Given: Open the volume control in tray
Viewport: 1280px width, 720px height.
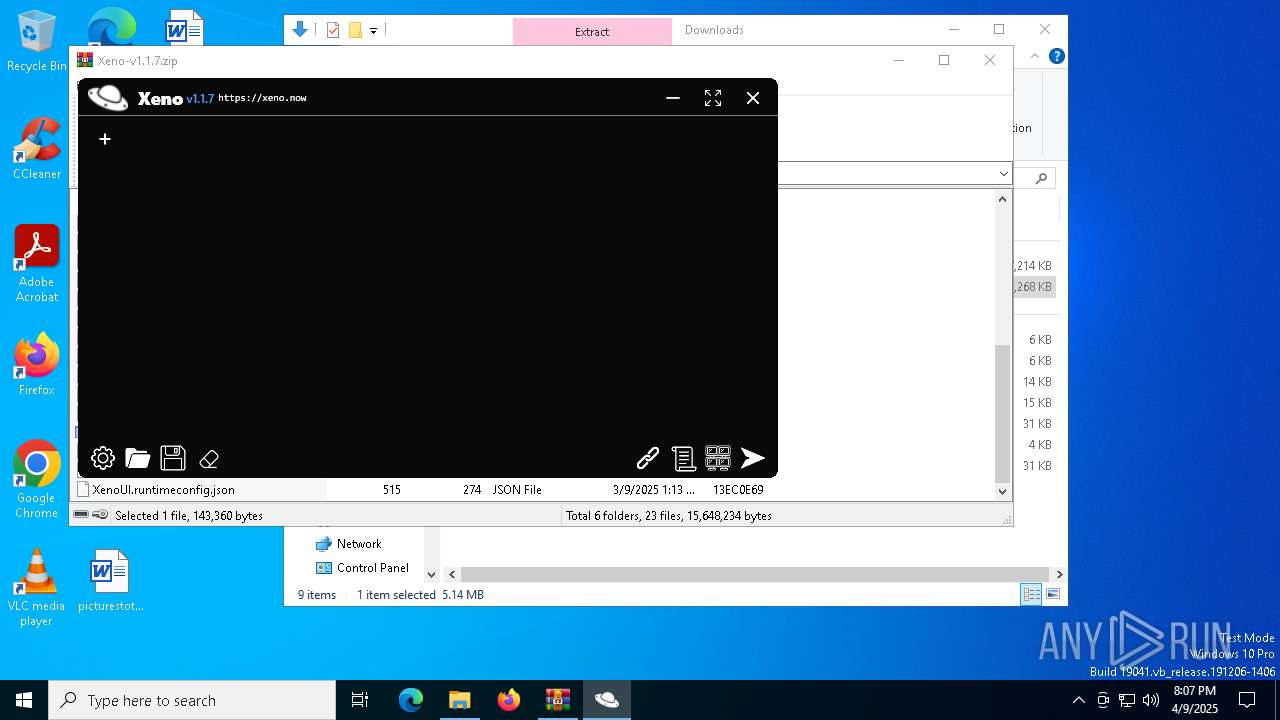Looking at the screenshot, I should (1150, 700).
